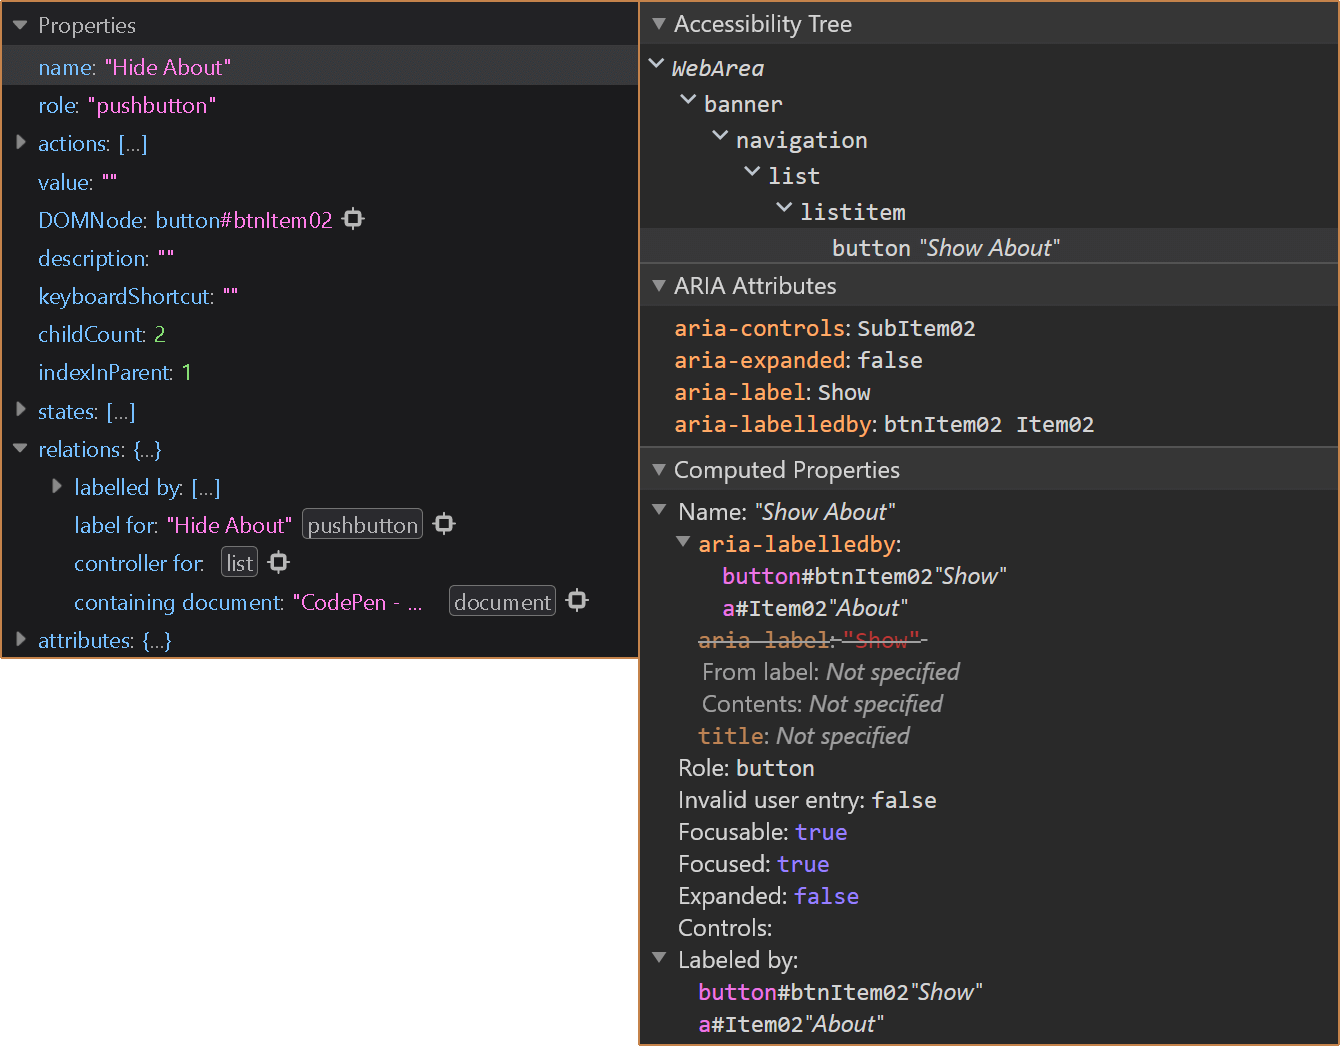The height and width of the screenshot is (1046, 1340).
Task: Click the Expanded false computed row
Action: [768, 896]
